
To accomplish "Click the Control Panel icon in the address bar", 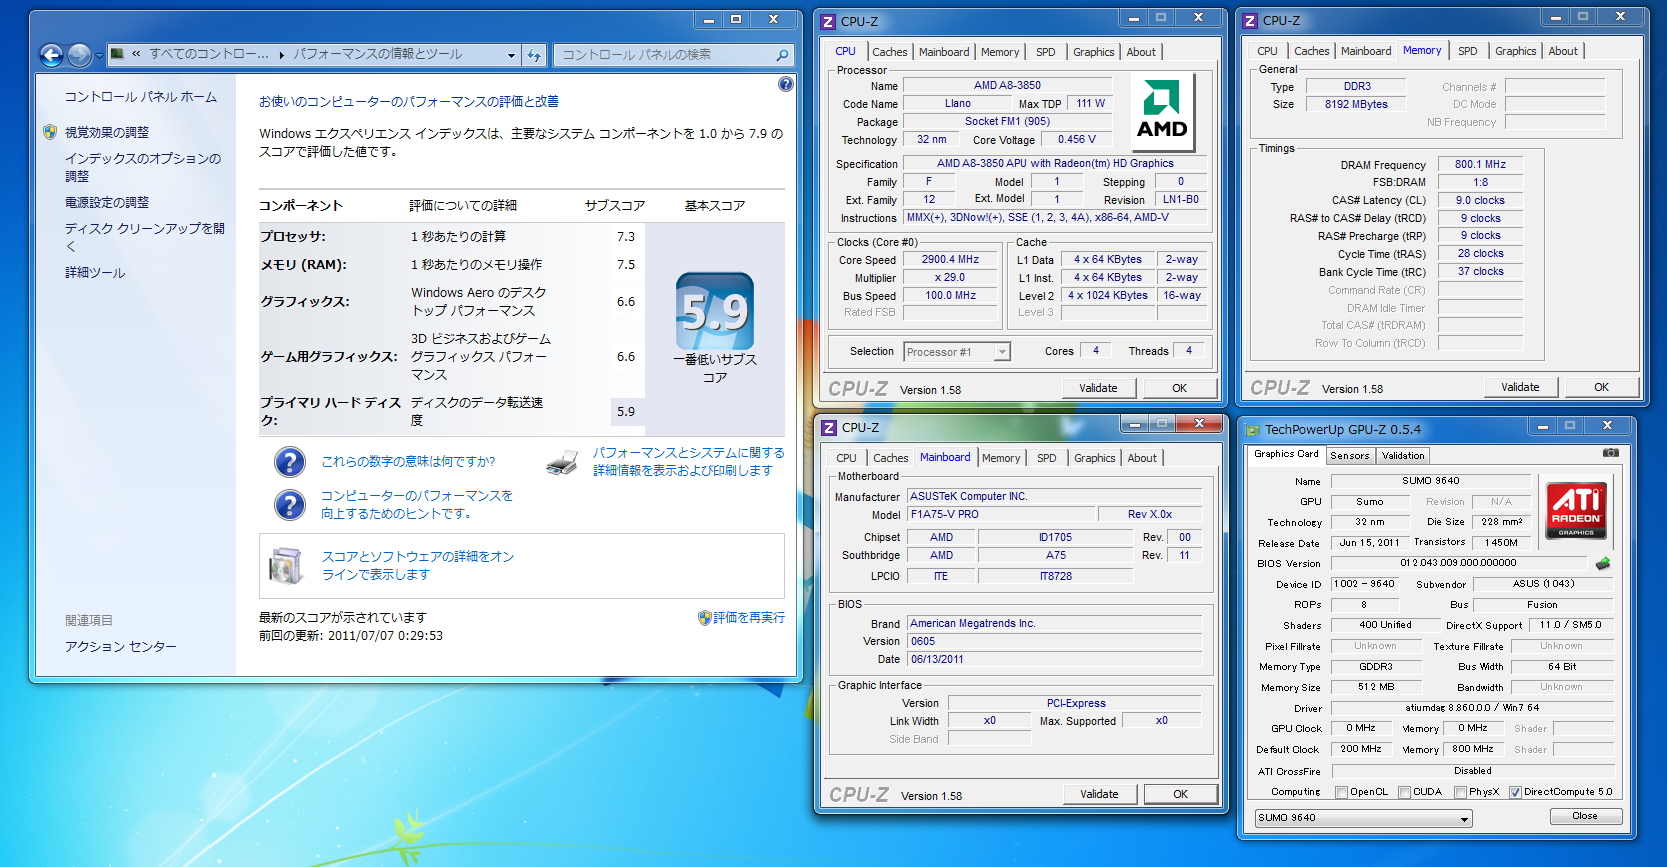I will coord(117,54).
